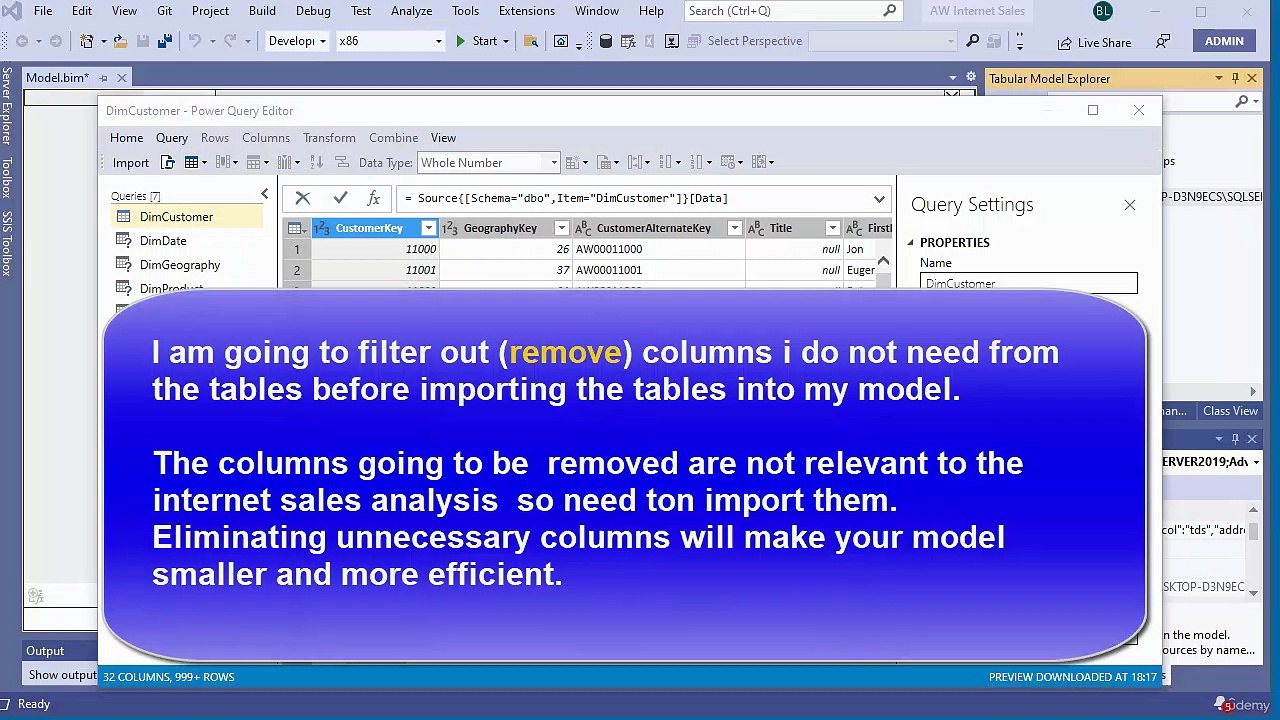This screenshot has height=720, width=1280.
Task: Click the ABC type icon of Title column
Action: tap(756, 228)
